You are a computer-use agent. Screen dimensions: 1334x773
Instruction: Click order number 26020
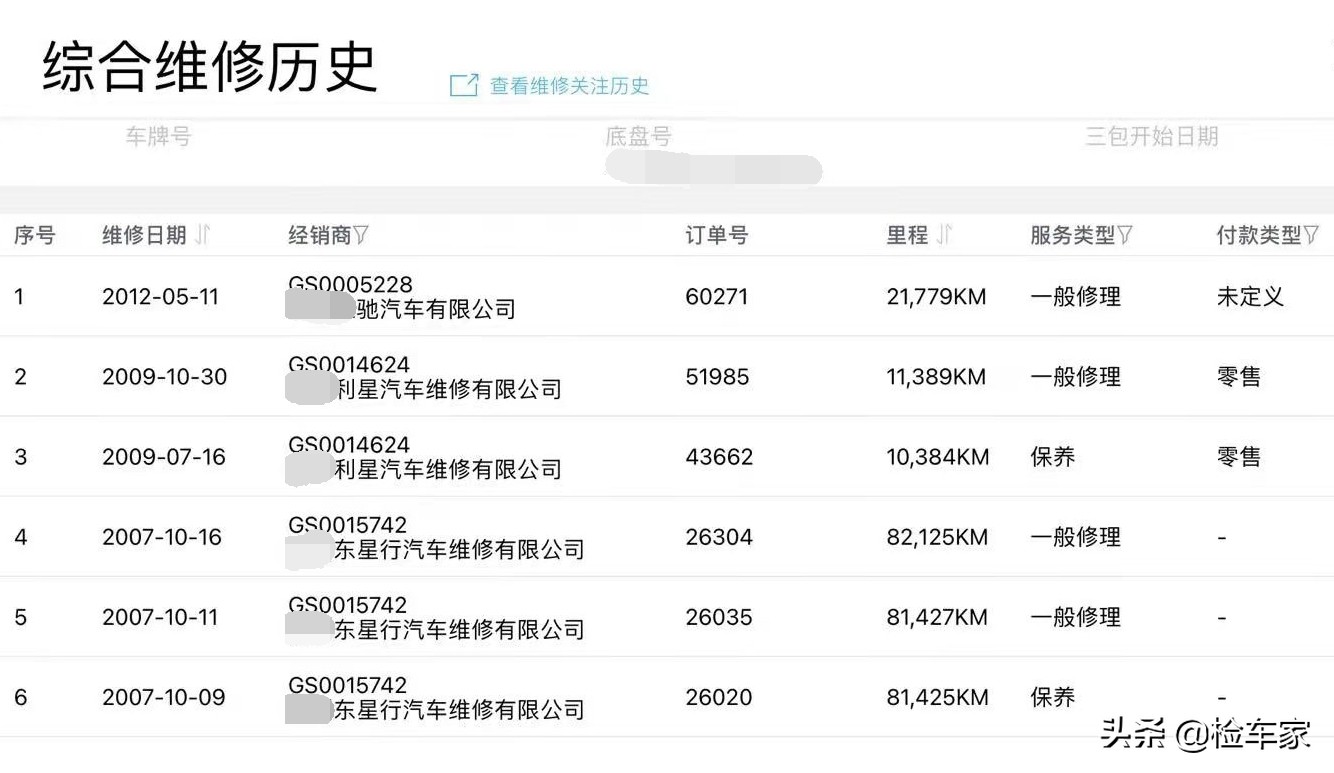point(719,697)
